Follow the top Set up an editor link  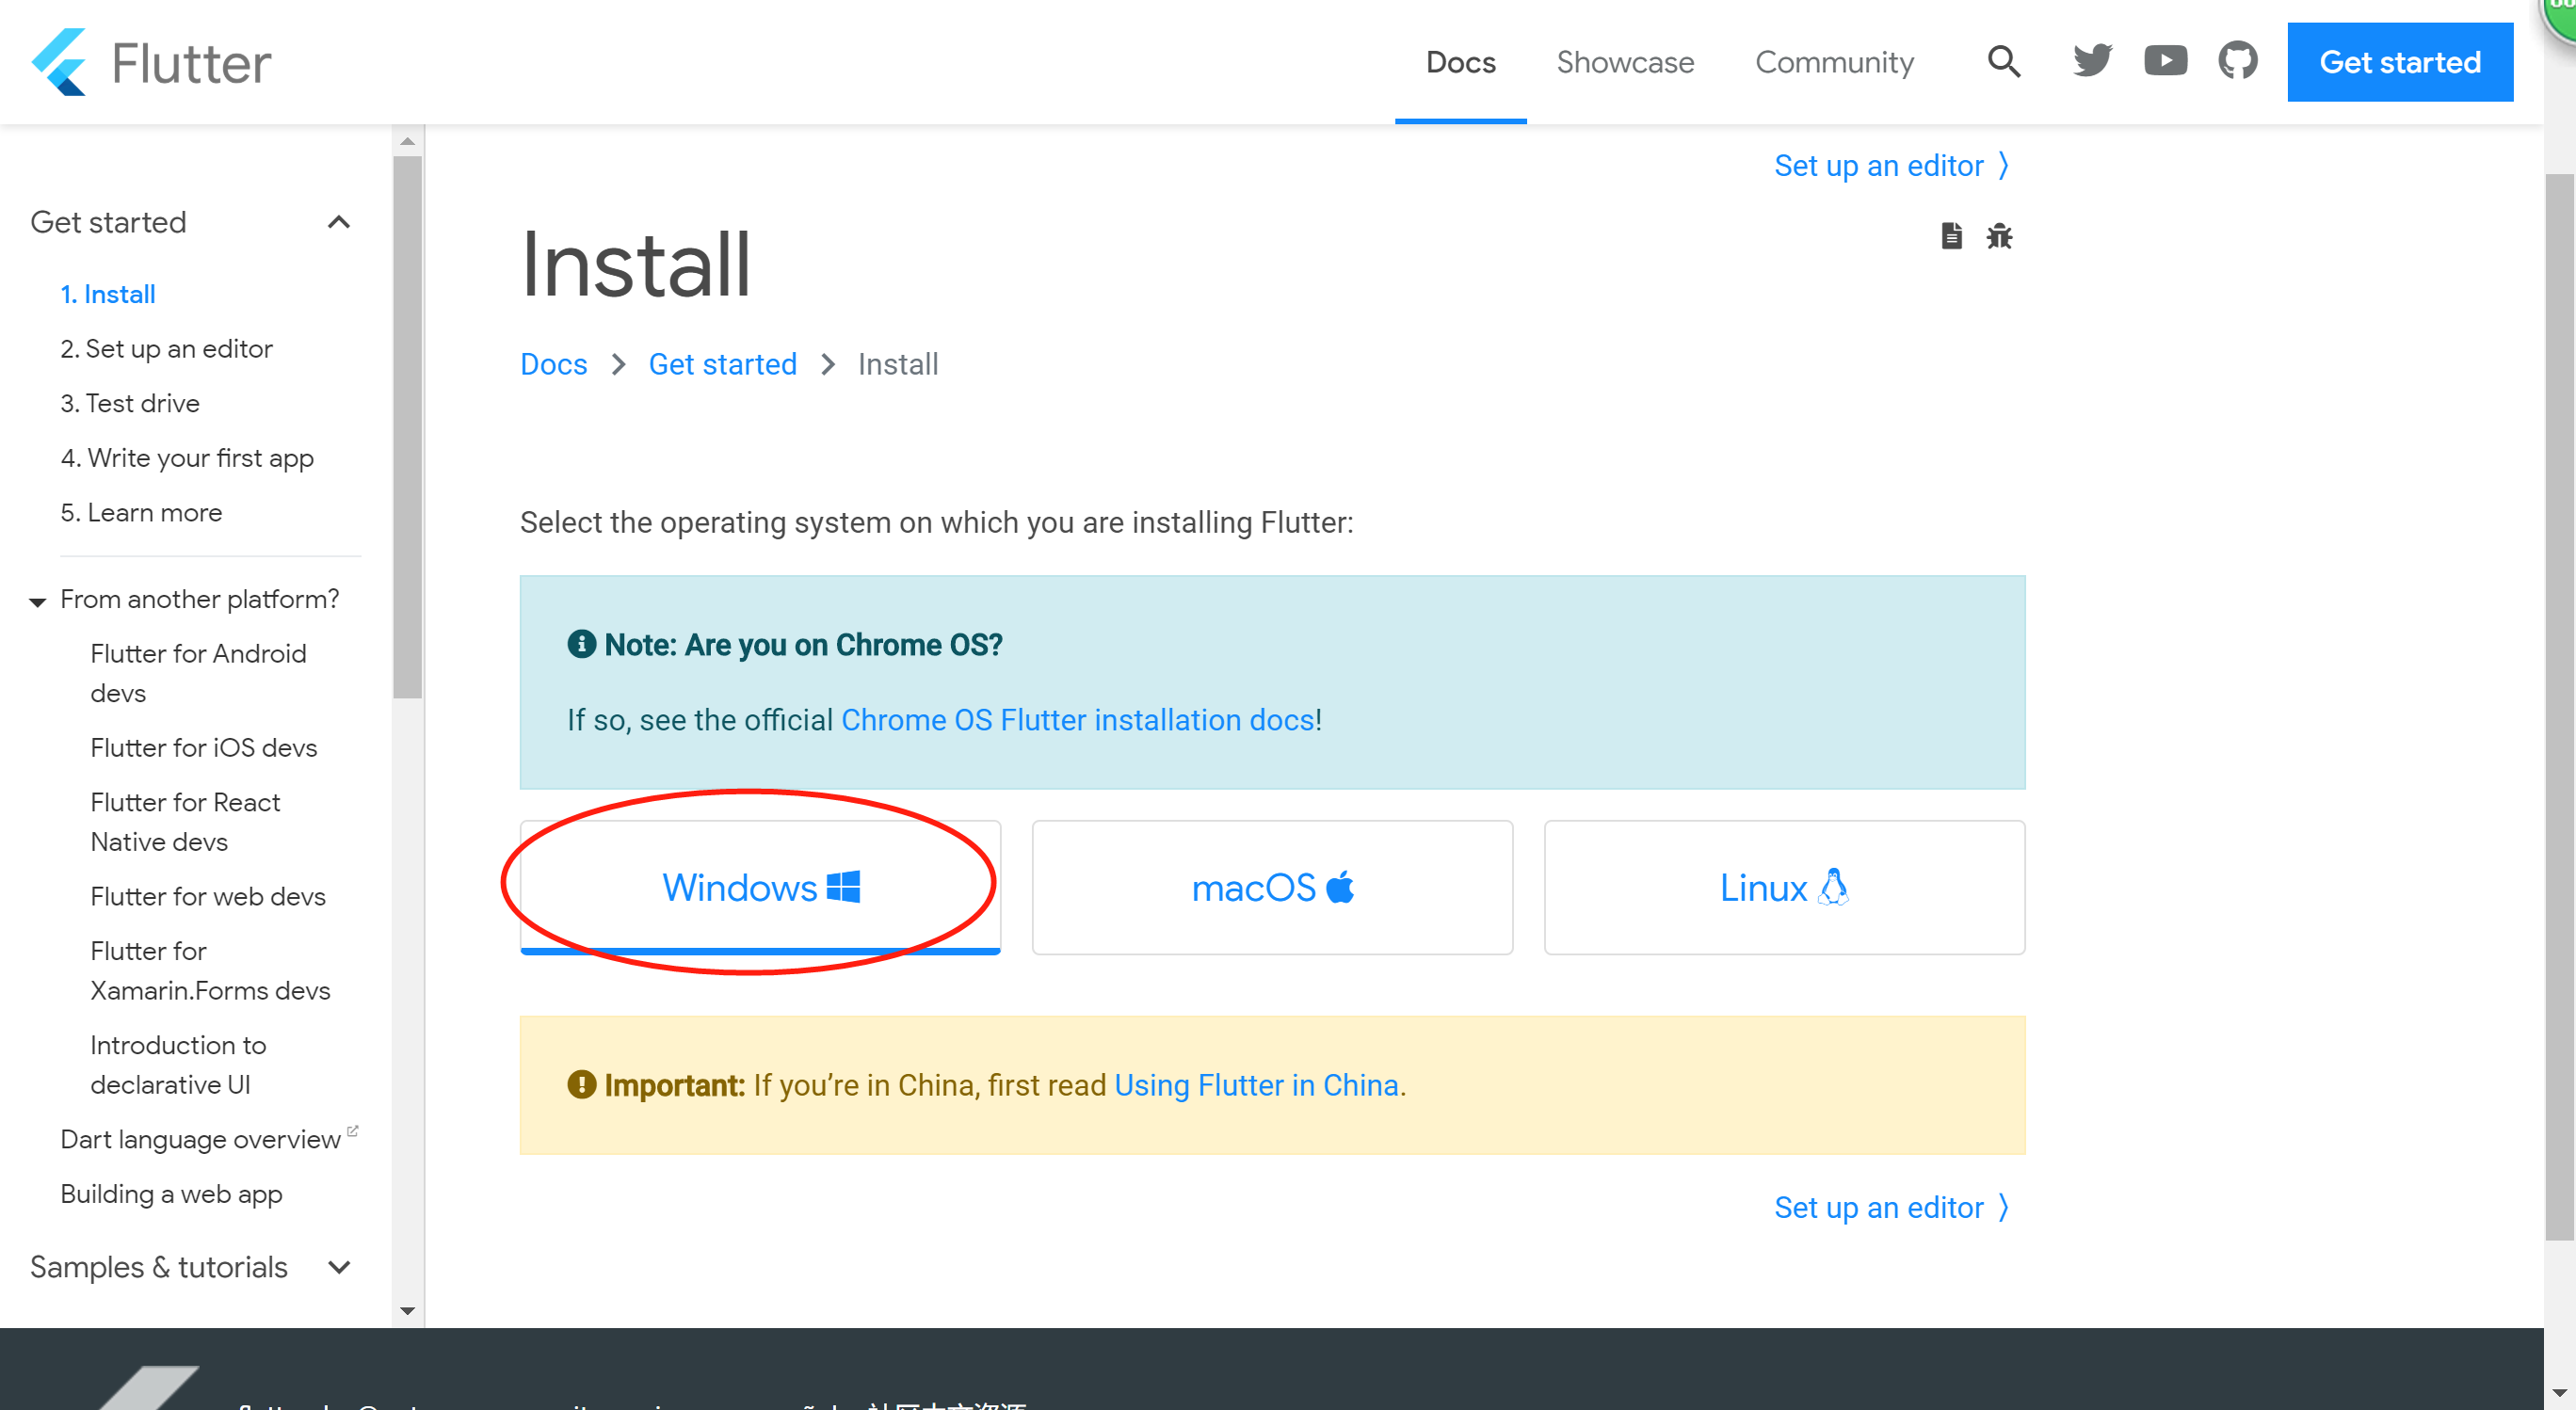[1891, 165]
